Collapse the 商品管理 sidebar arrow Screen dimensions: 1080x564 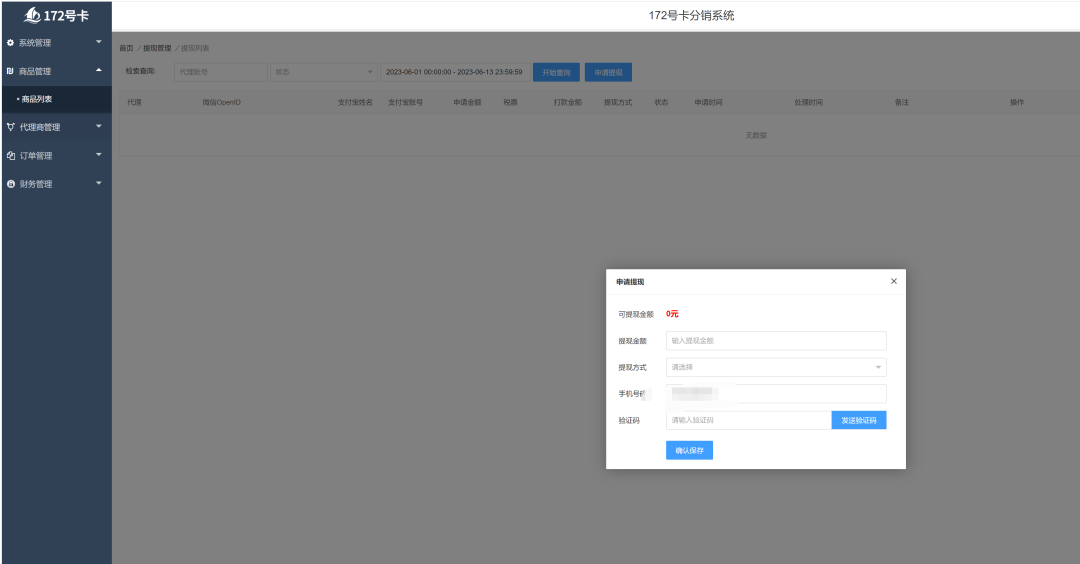point(98,71)
